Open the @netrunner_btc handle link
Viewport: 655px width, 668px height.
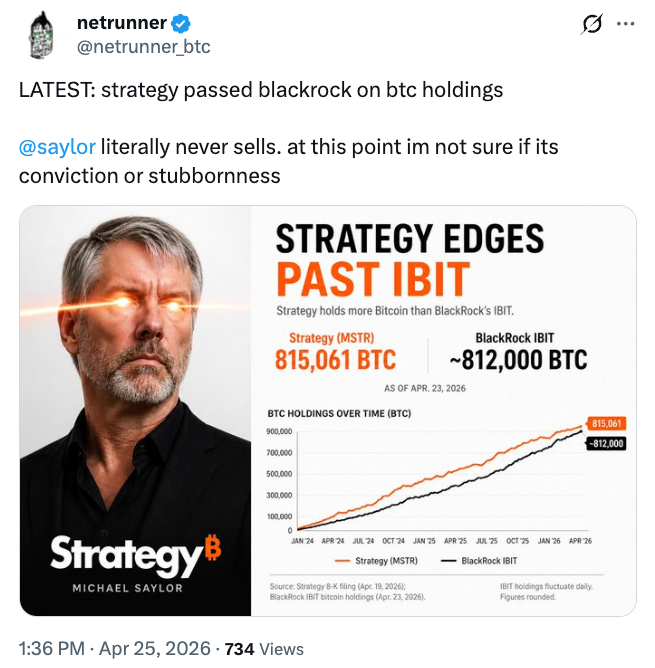point(143,46)
